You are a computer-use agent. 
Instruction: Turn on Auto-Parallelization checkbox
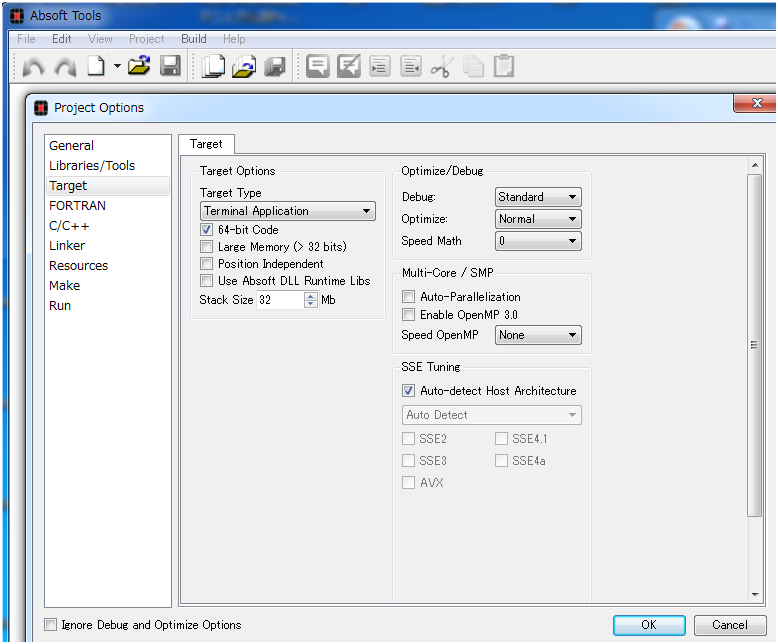[x=408, y=297]
